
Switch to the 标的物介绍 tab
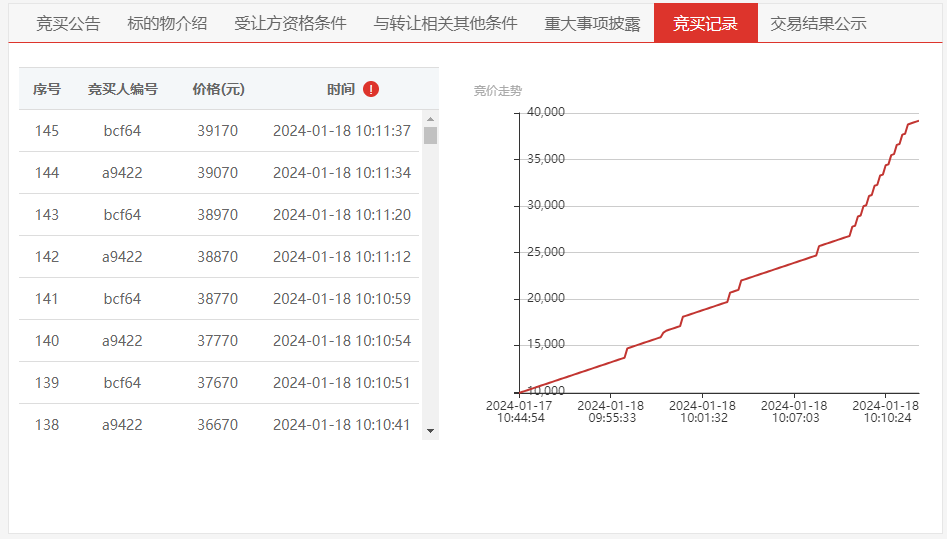[x=167, y=24]
